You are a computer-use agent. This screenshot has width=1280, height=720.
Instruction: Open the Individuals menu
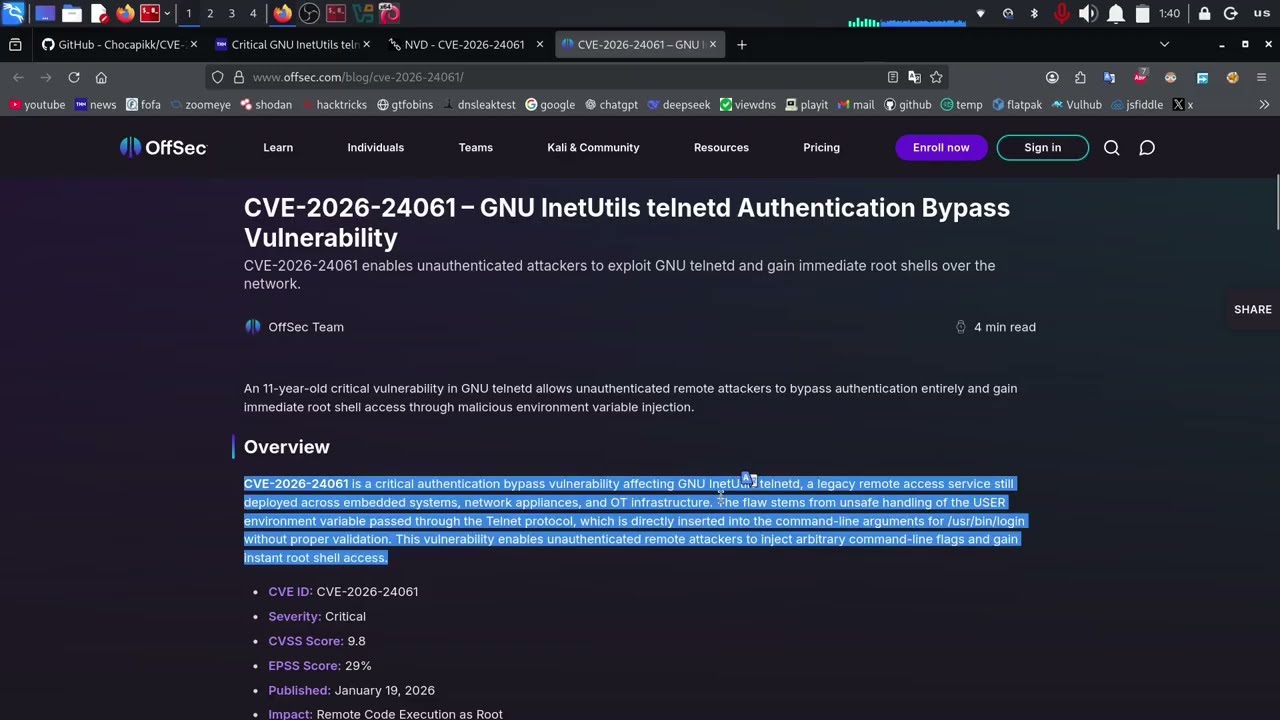[376, 147]
